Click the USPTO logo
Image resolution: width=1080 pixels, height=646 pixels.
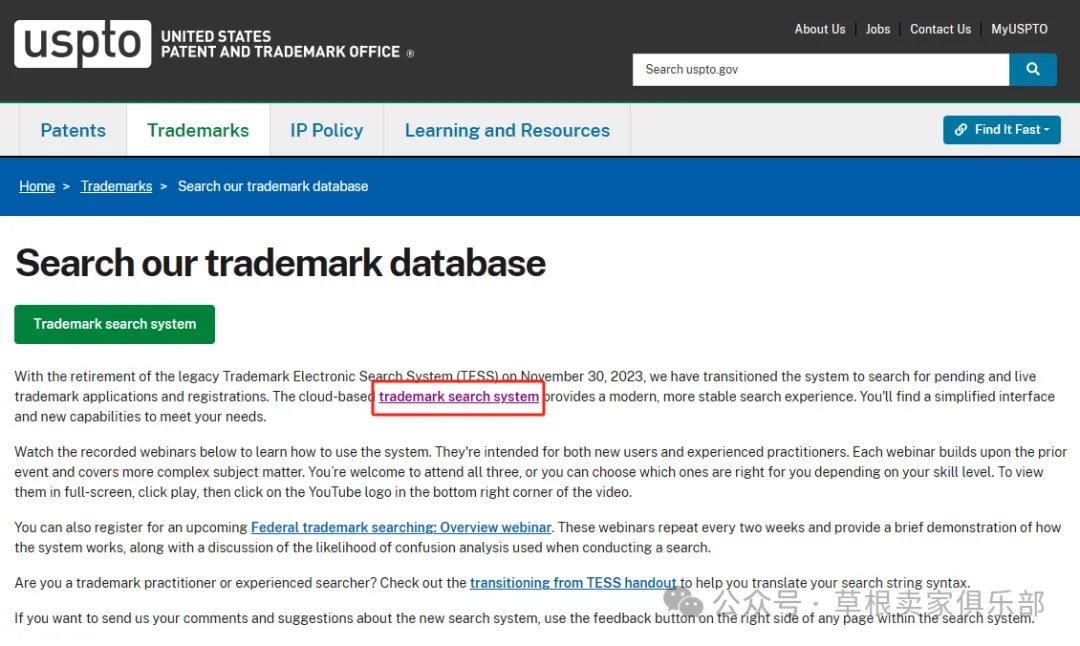pos(83,44)
